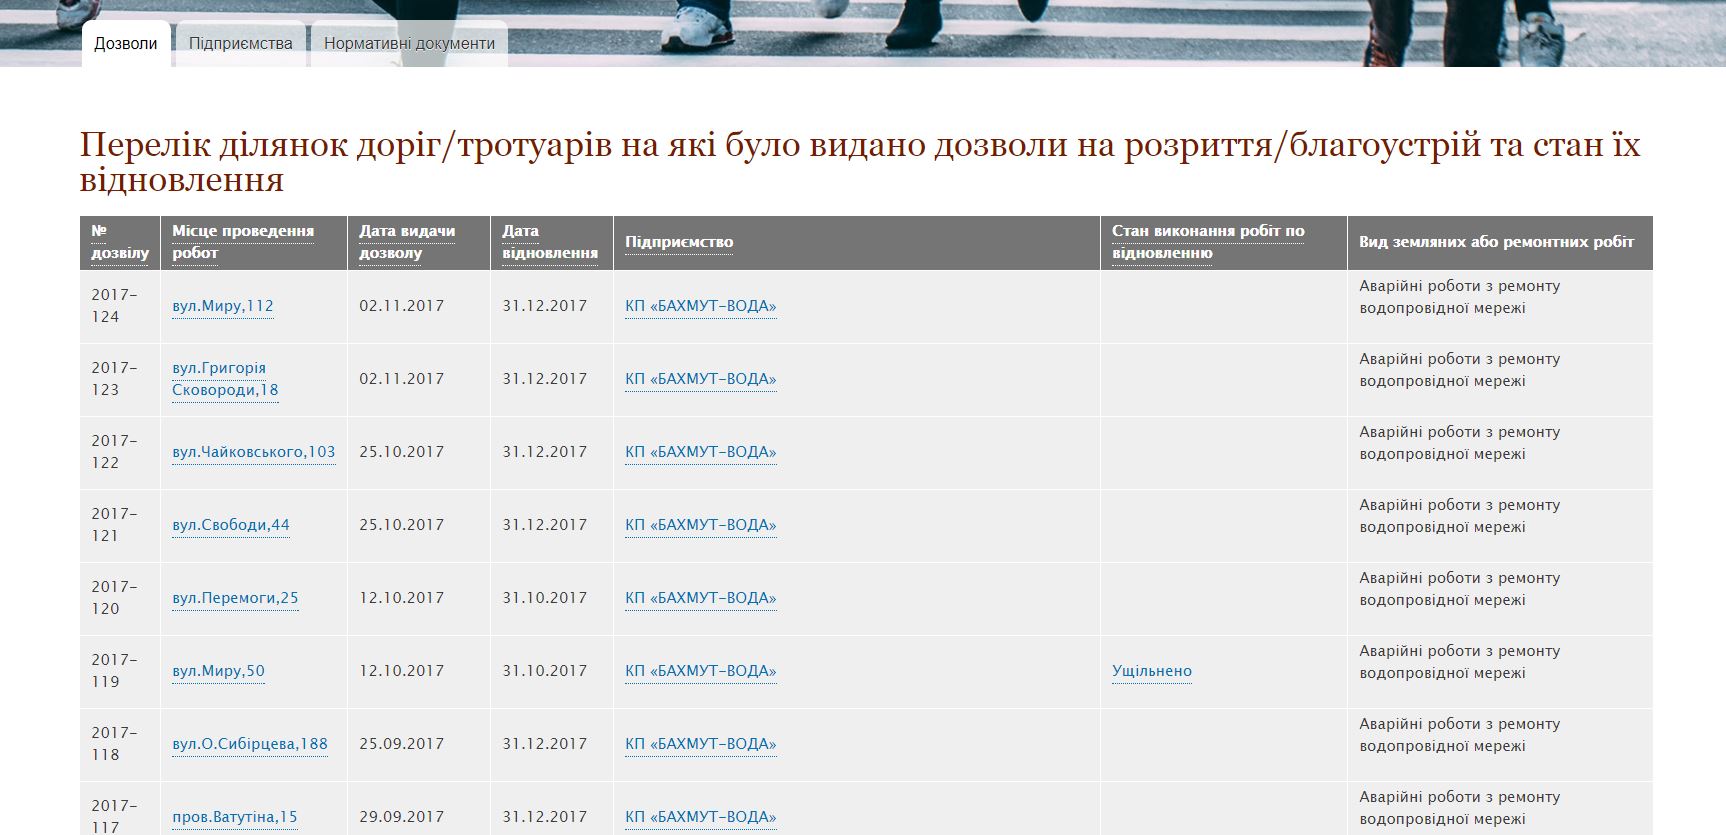The width and height of the screenshot is (1726, 835).
Task: Open address link вул.Миру,112
Action: point(222,306)
